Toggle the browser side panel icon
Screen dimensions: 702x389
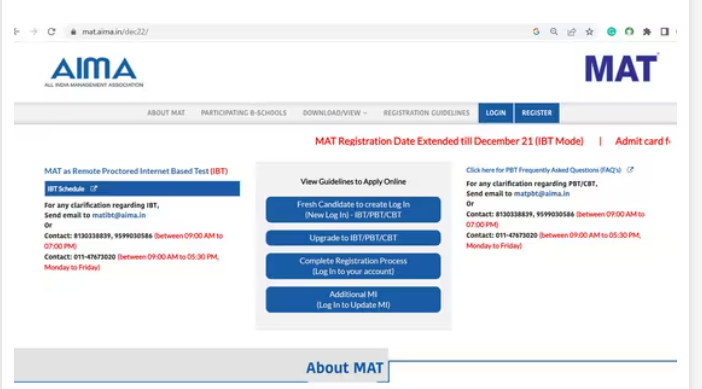pyautogui.click(x=665, y=32)
